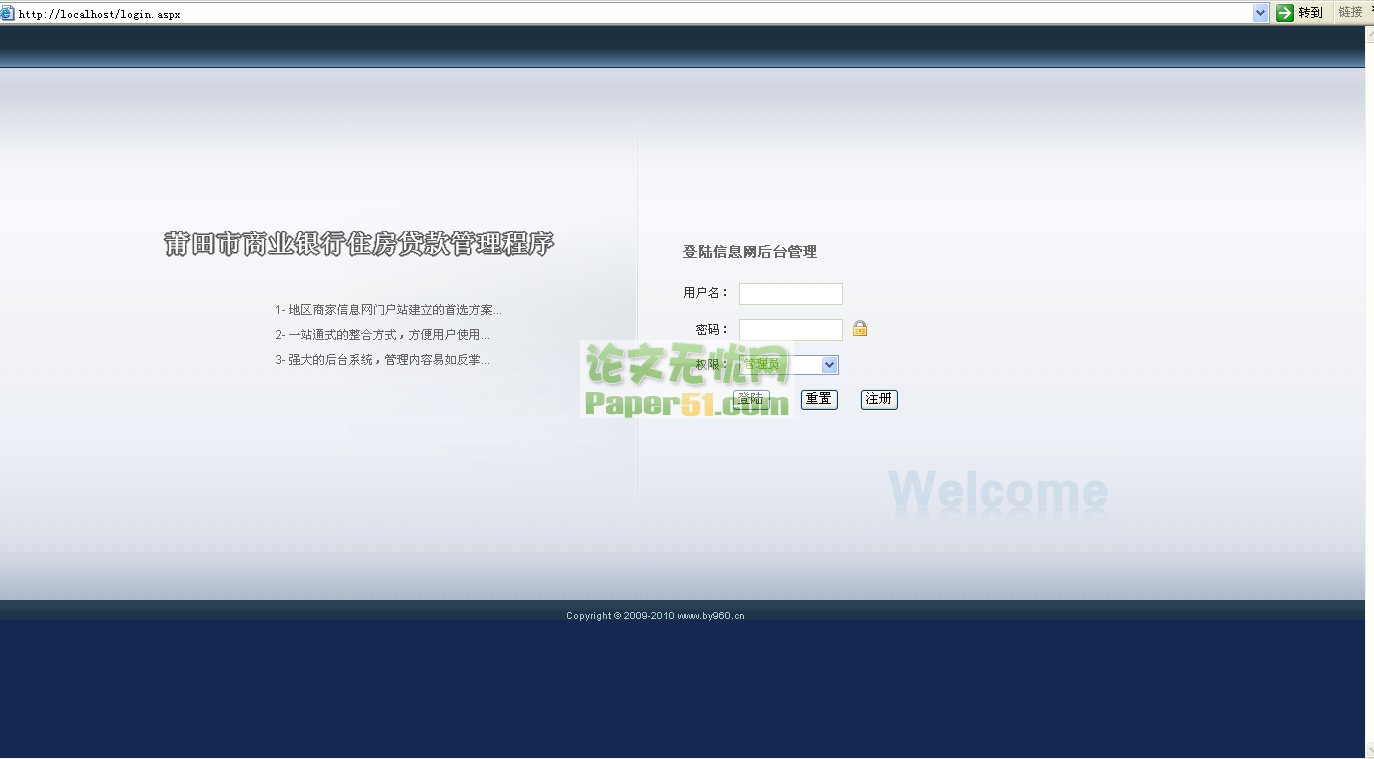Click the vertical scrollbar up arrow

point(1369,33)
